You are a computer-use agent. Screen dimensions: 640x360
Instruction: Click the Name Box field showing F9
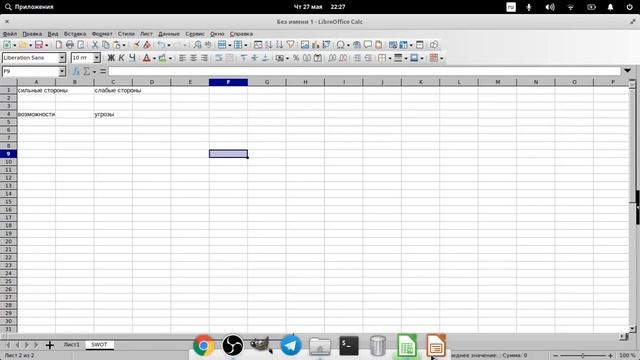coord(31,71)
